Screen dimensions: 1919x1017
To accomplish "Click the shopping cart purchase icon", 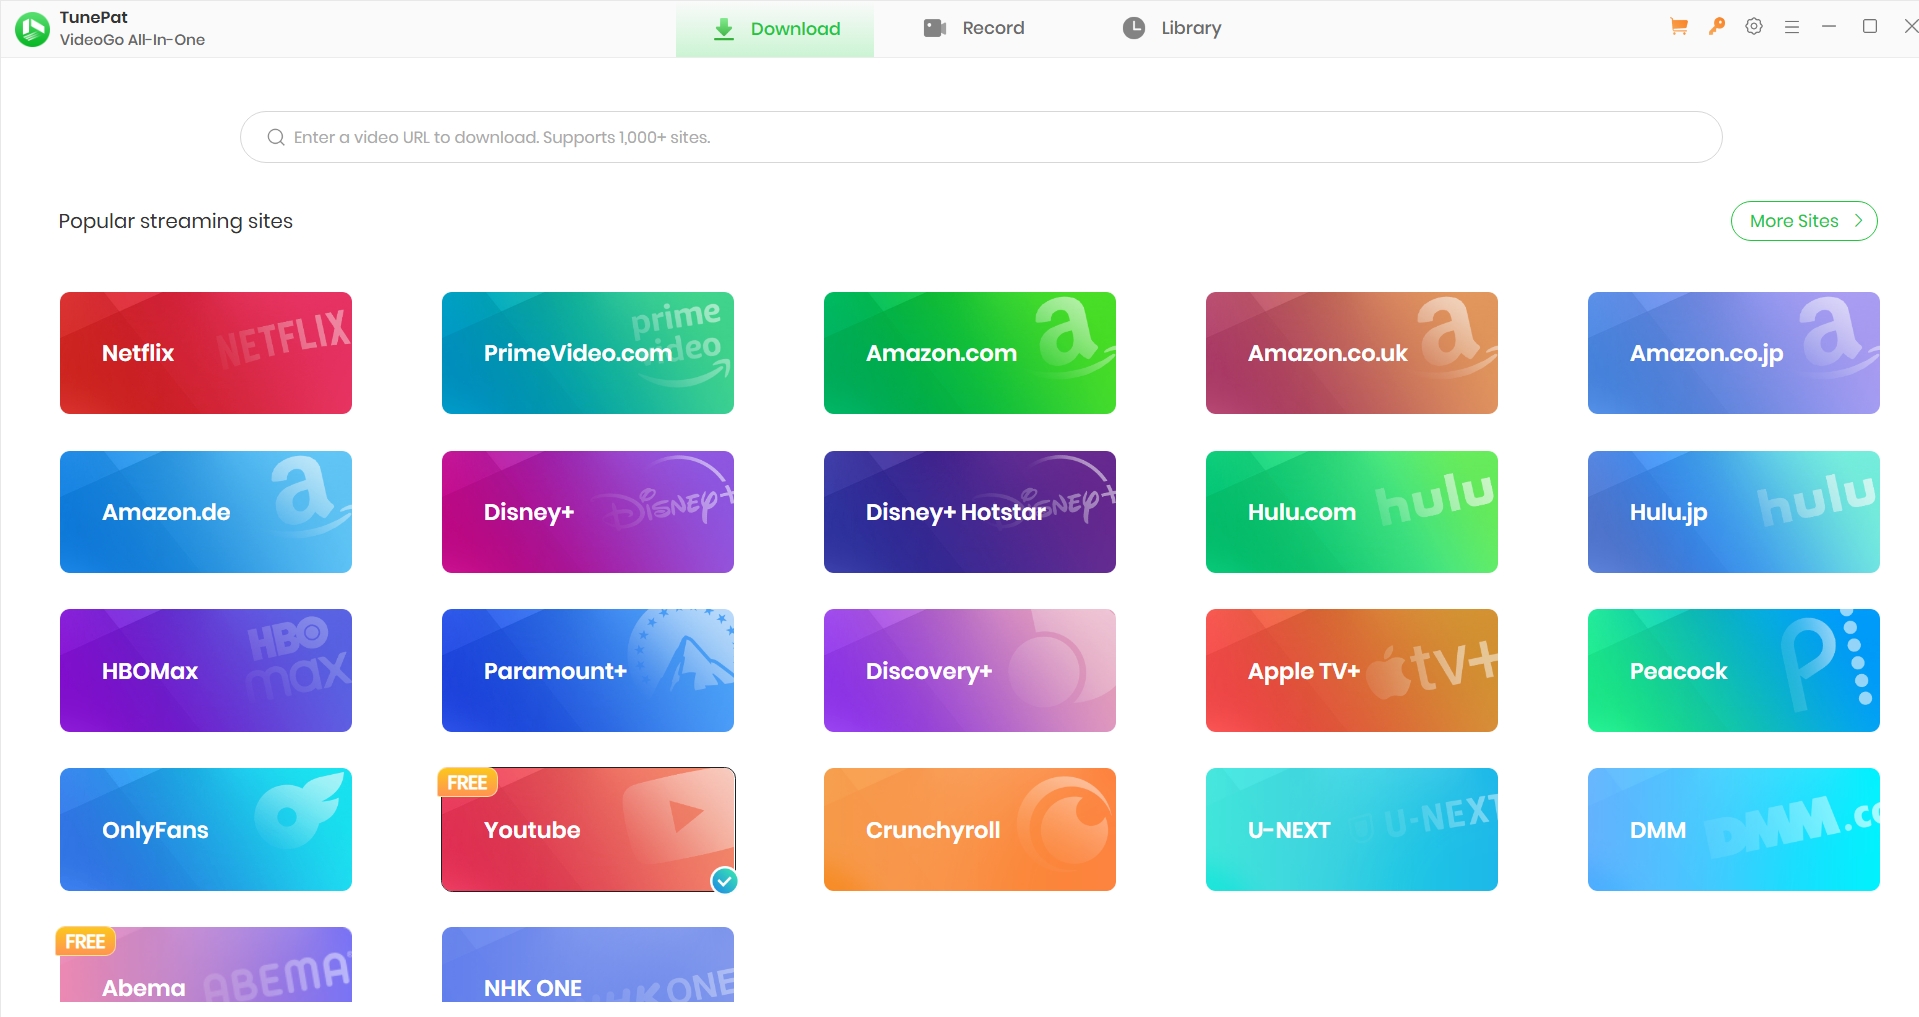I will tap(1676, 26).
